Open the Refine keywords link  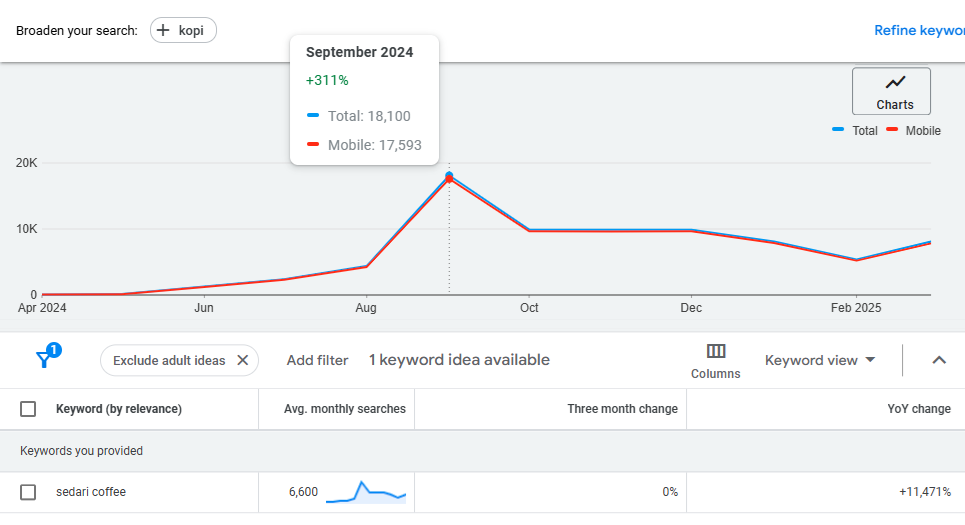918,30
